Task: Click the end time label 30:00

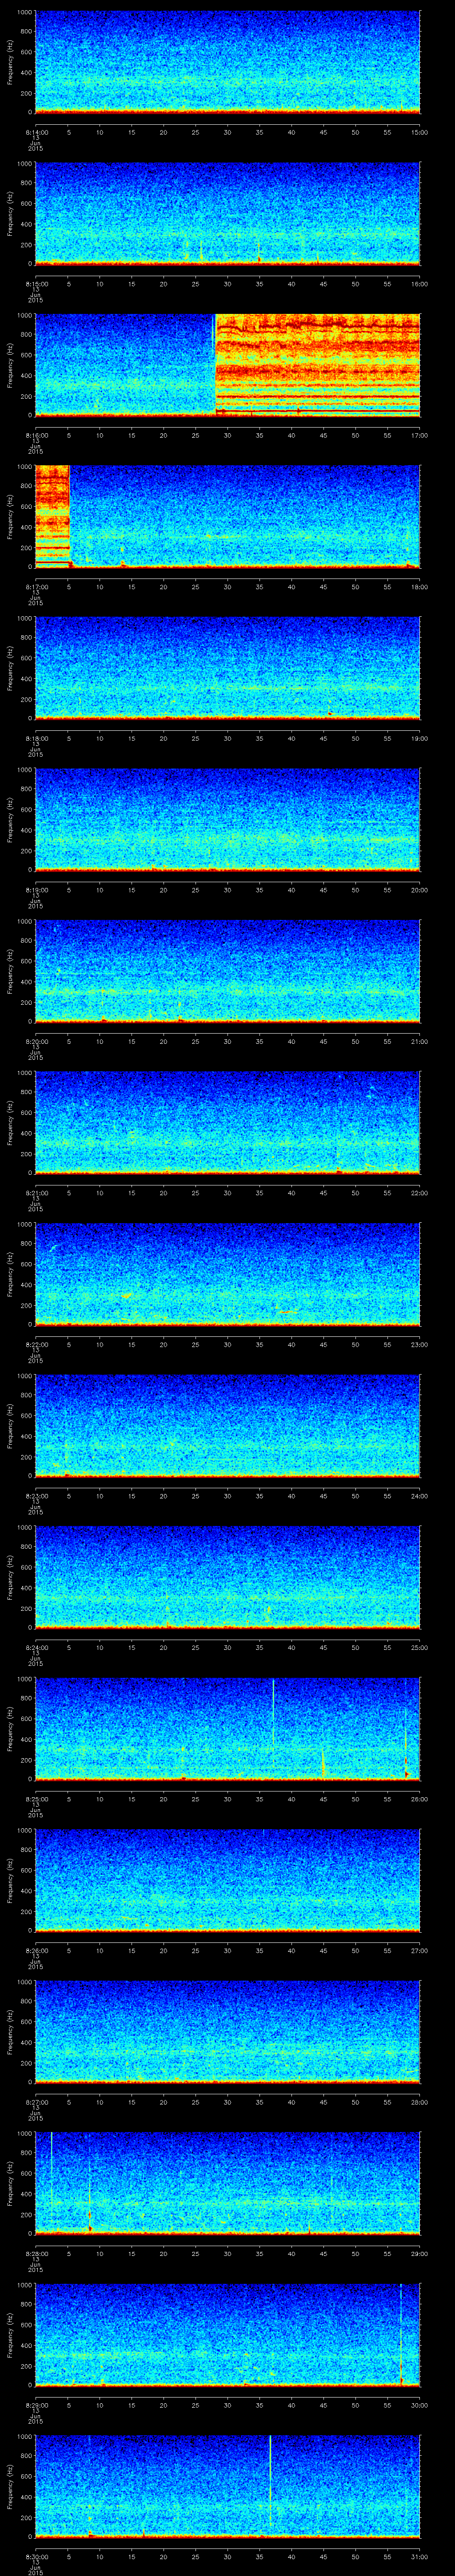Action: point(420,2405)
